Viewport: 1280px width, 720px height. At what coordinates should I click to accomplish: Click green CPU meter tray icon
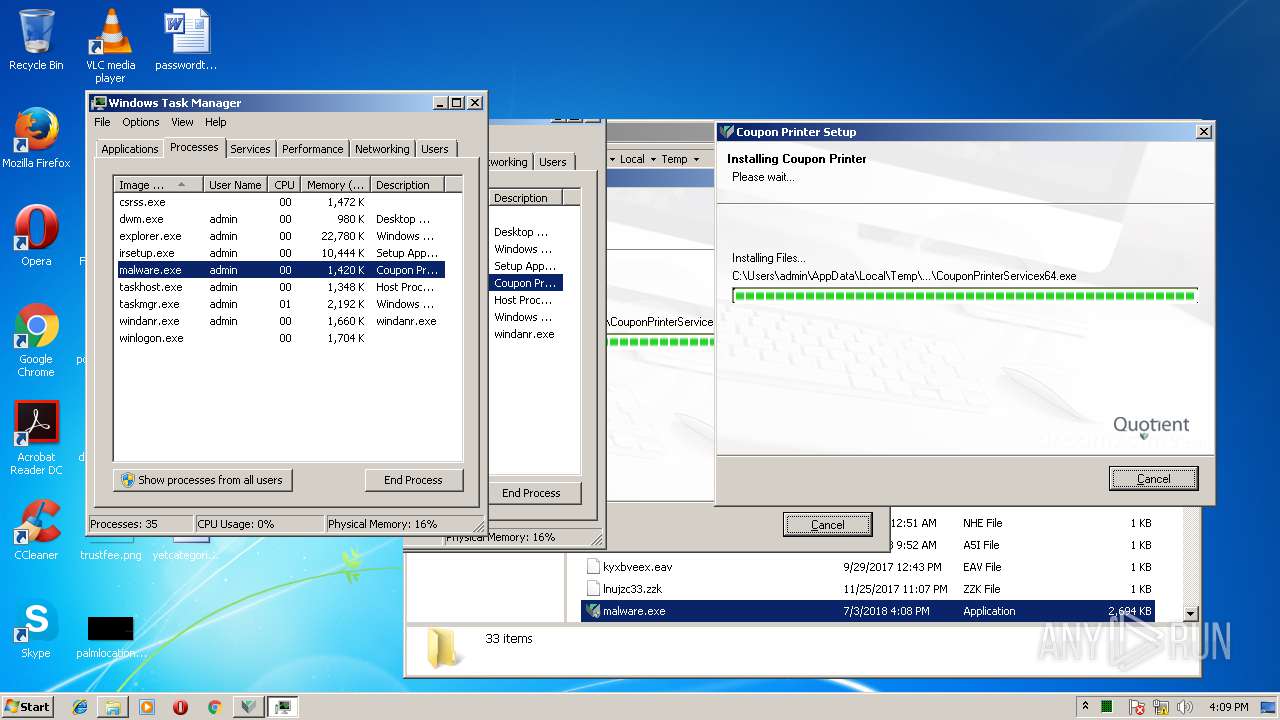1107,707
